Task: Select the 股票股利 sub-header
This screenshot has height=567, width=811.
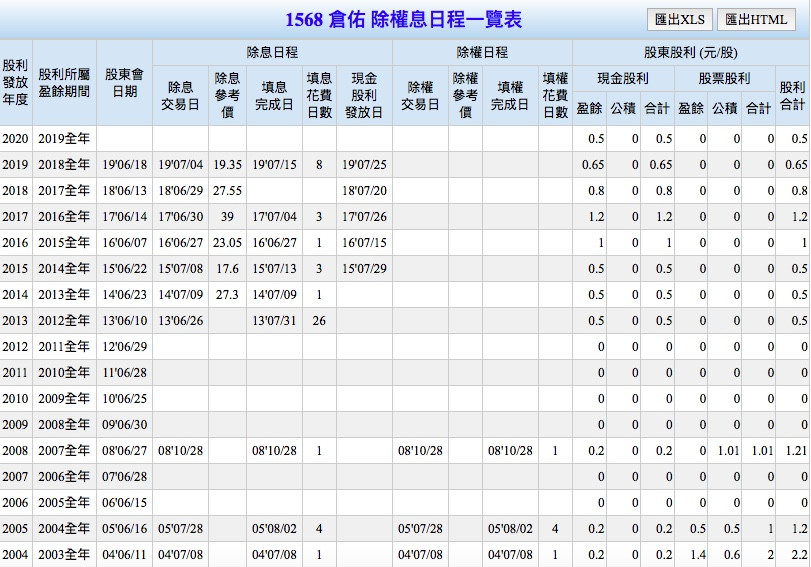Action: (726, 79)
